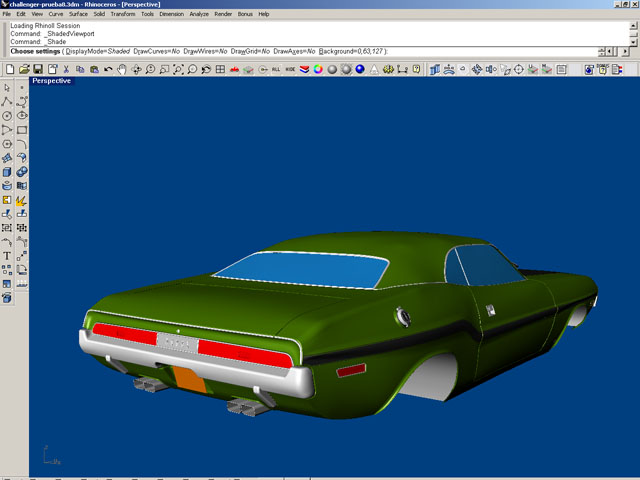Click the Render preview sphere icon
The width and height of the screenshot is (640, 480).
click(x=346, y=69)
